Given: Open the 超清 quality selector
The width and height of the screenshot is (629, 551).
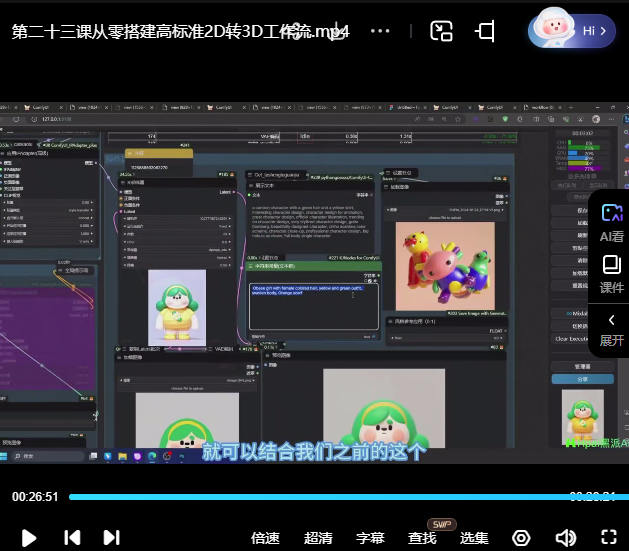Looking at the screenshot, I should [x=318, y=538].
